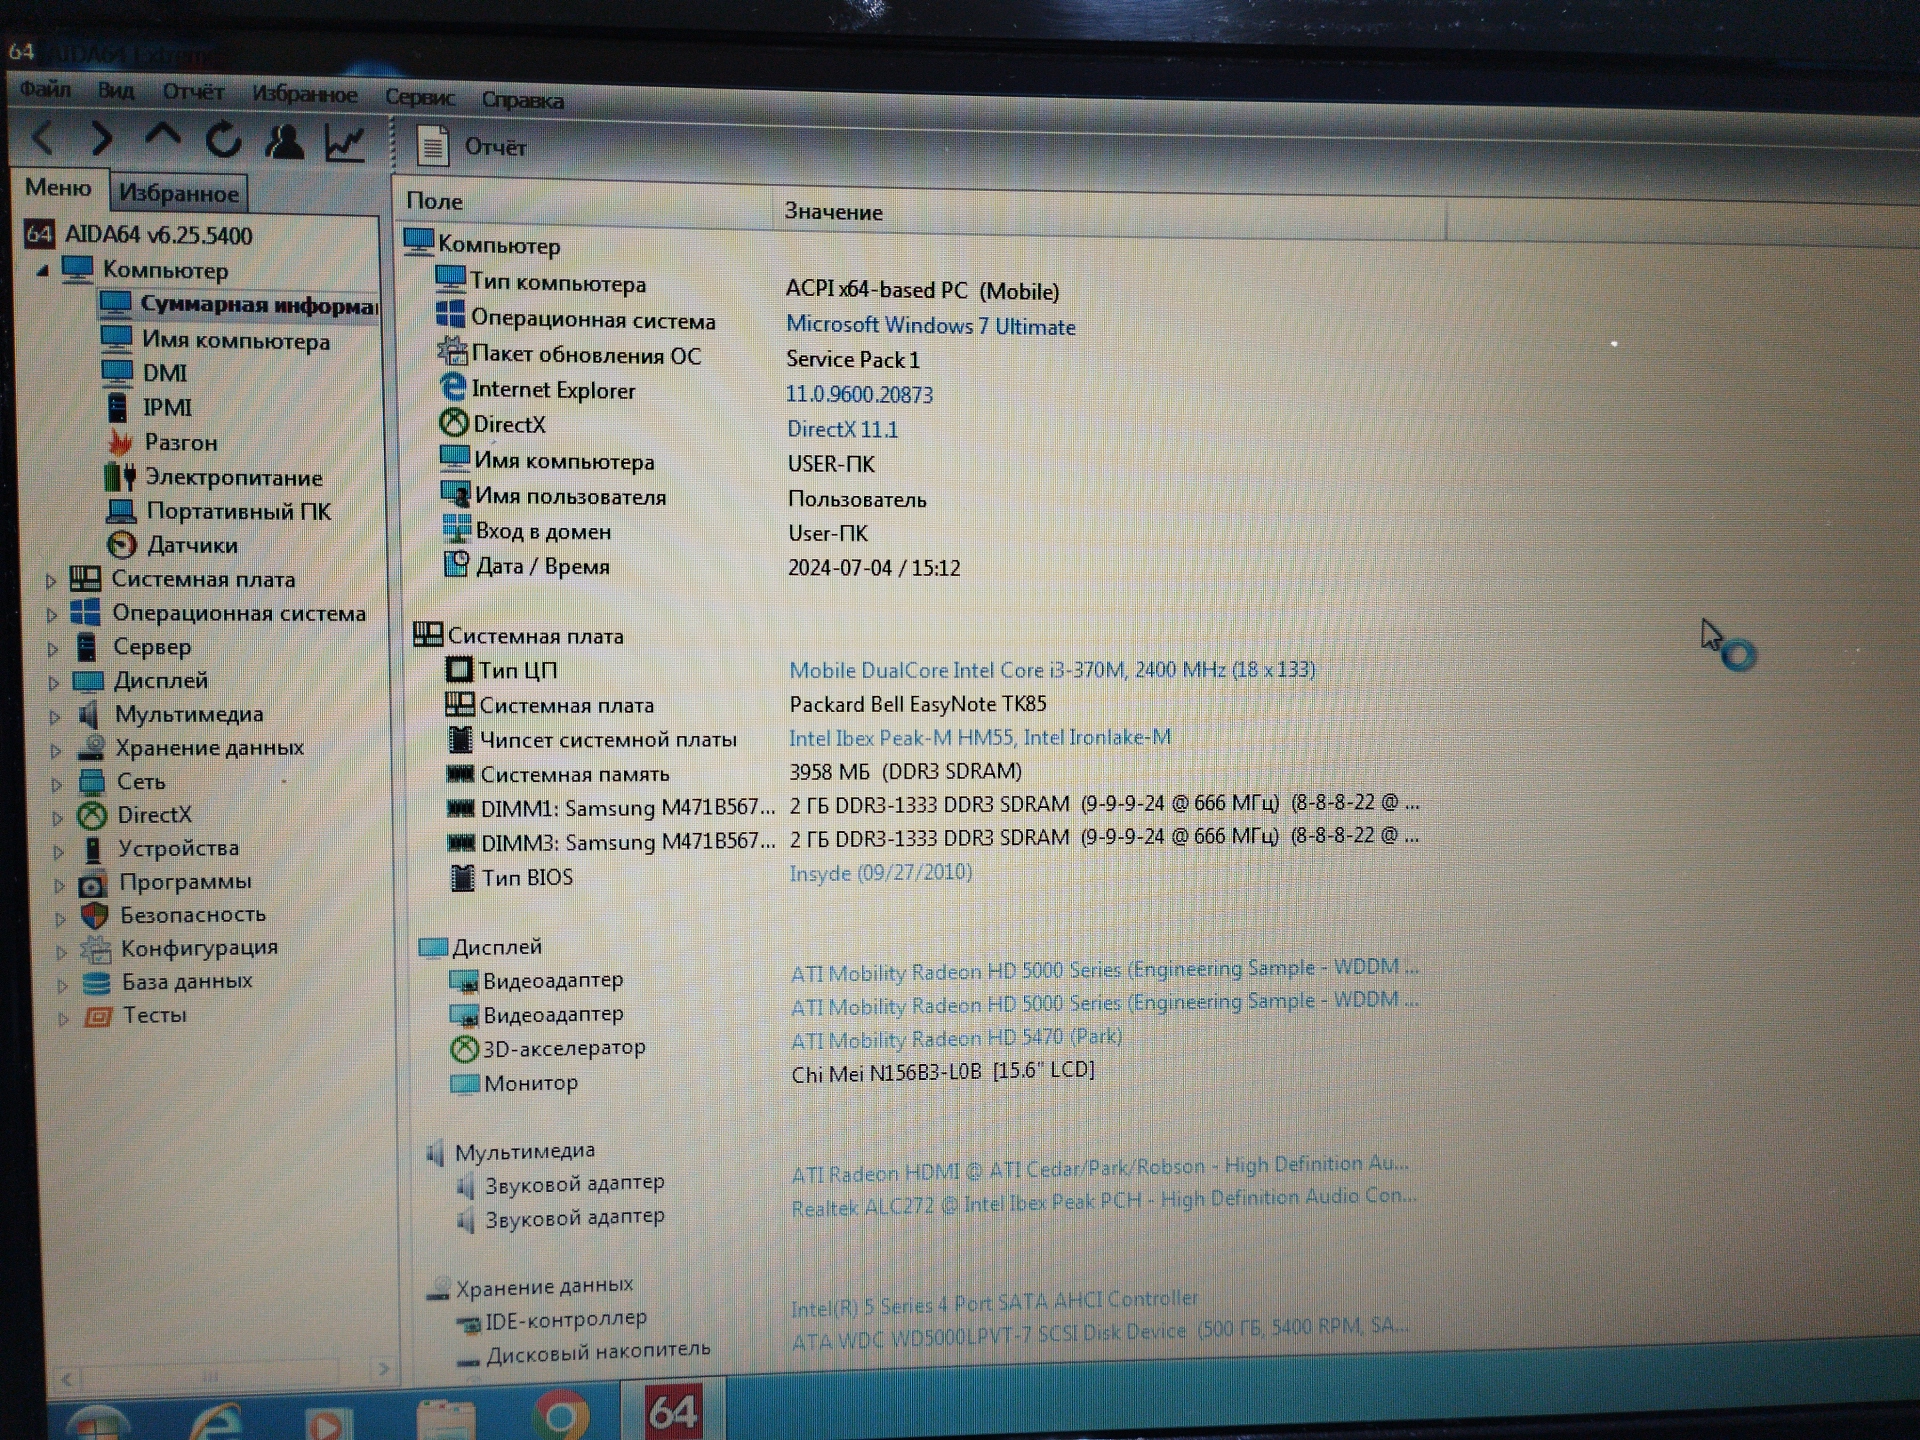
Task: Click left arrow of tree horizontal scrollbar
Action: tap(66, 1380)
